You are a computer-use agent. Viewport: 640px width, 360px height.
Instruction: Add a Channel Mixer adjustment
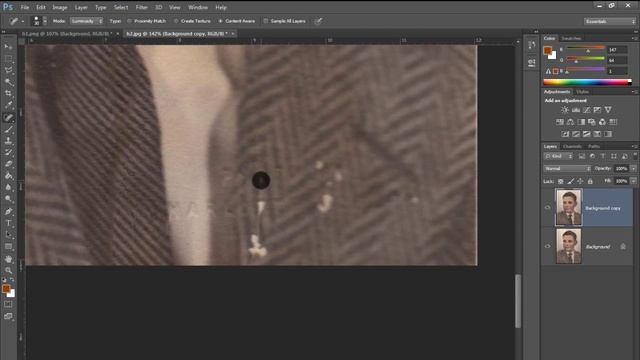[602, 122]
